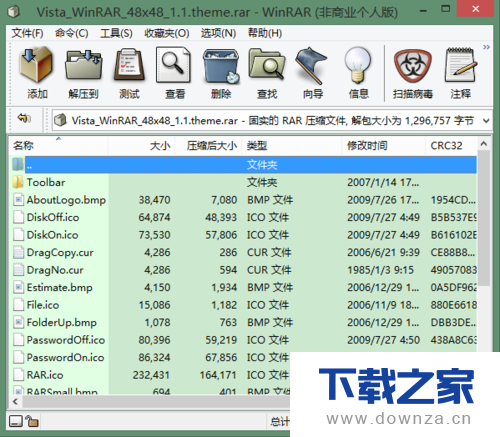Open the Help (帮助) menu
This screenshot has width=500, height=437.
click(x=265, y=33)
